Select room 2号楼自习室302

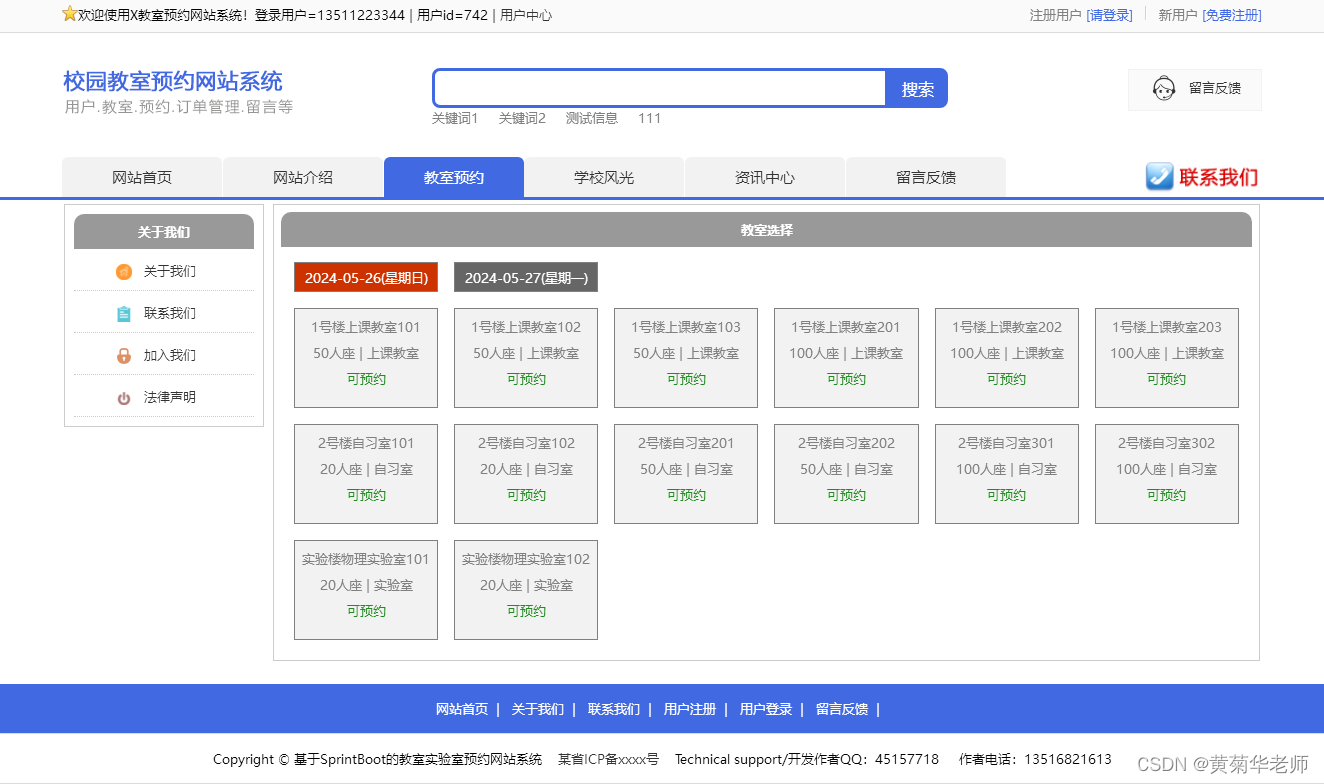(1167, 474)
